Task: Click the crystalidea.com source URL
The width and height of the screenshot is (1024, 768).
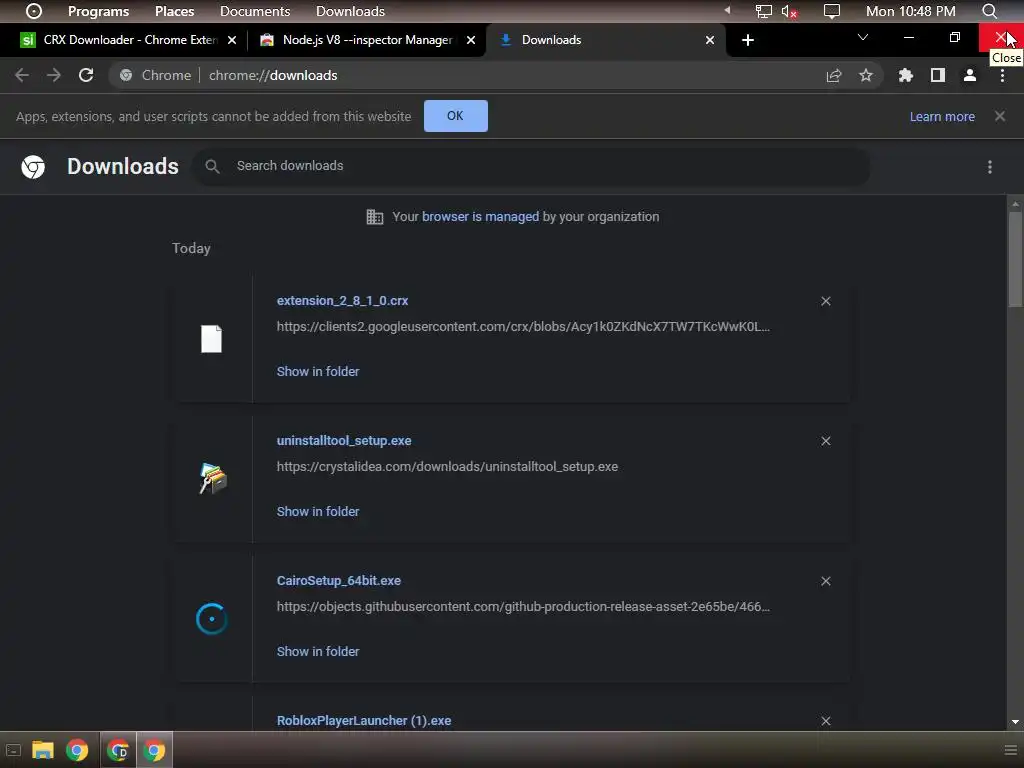Action: click(447, 466)
